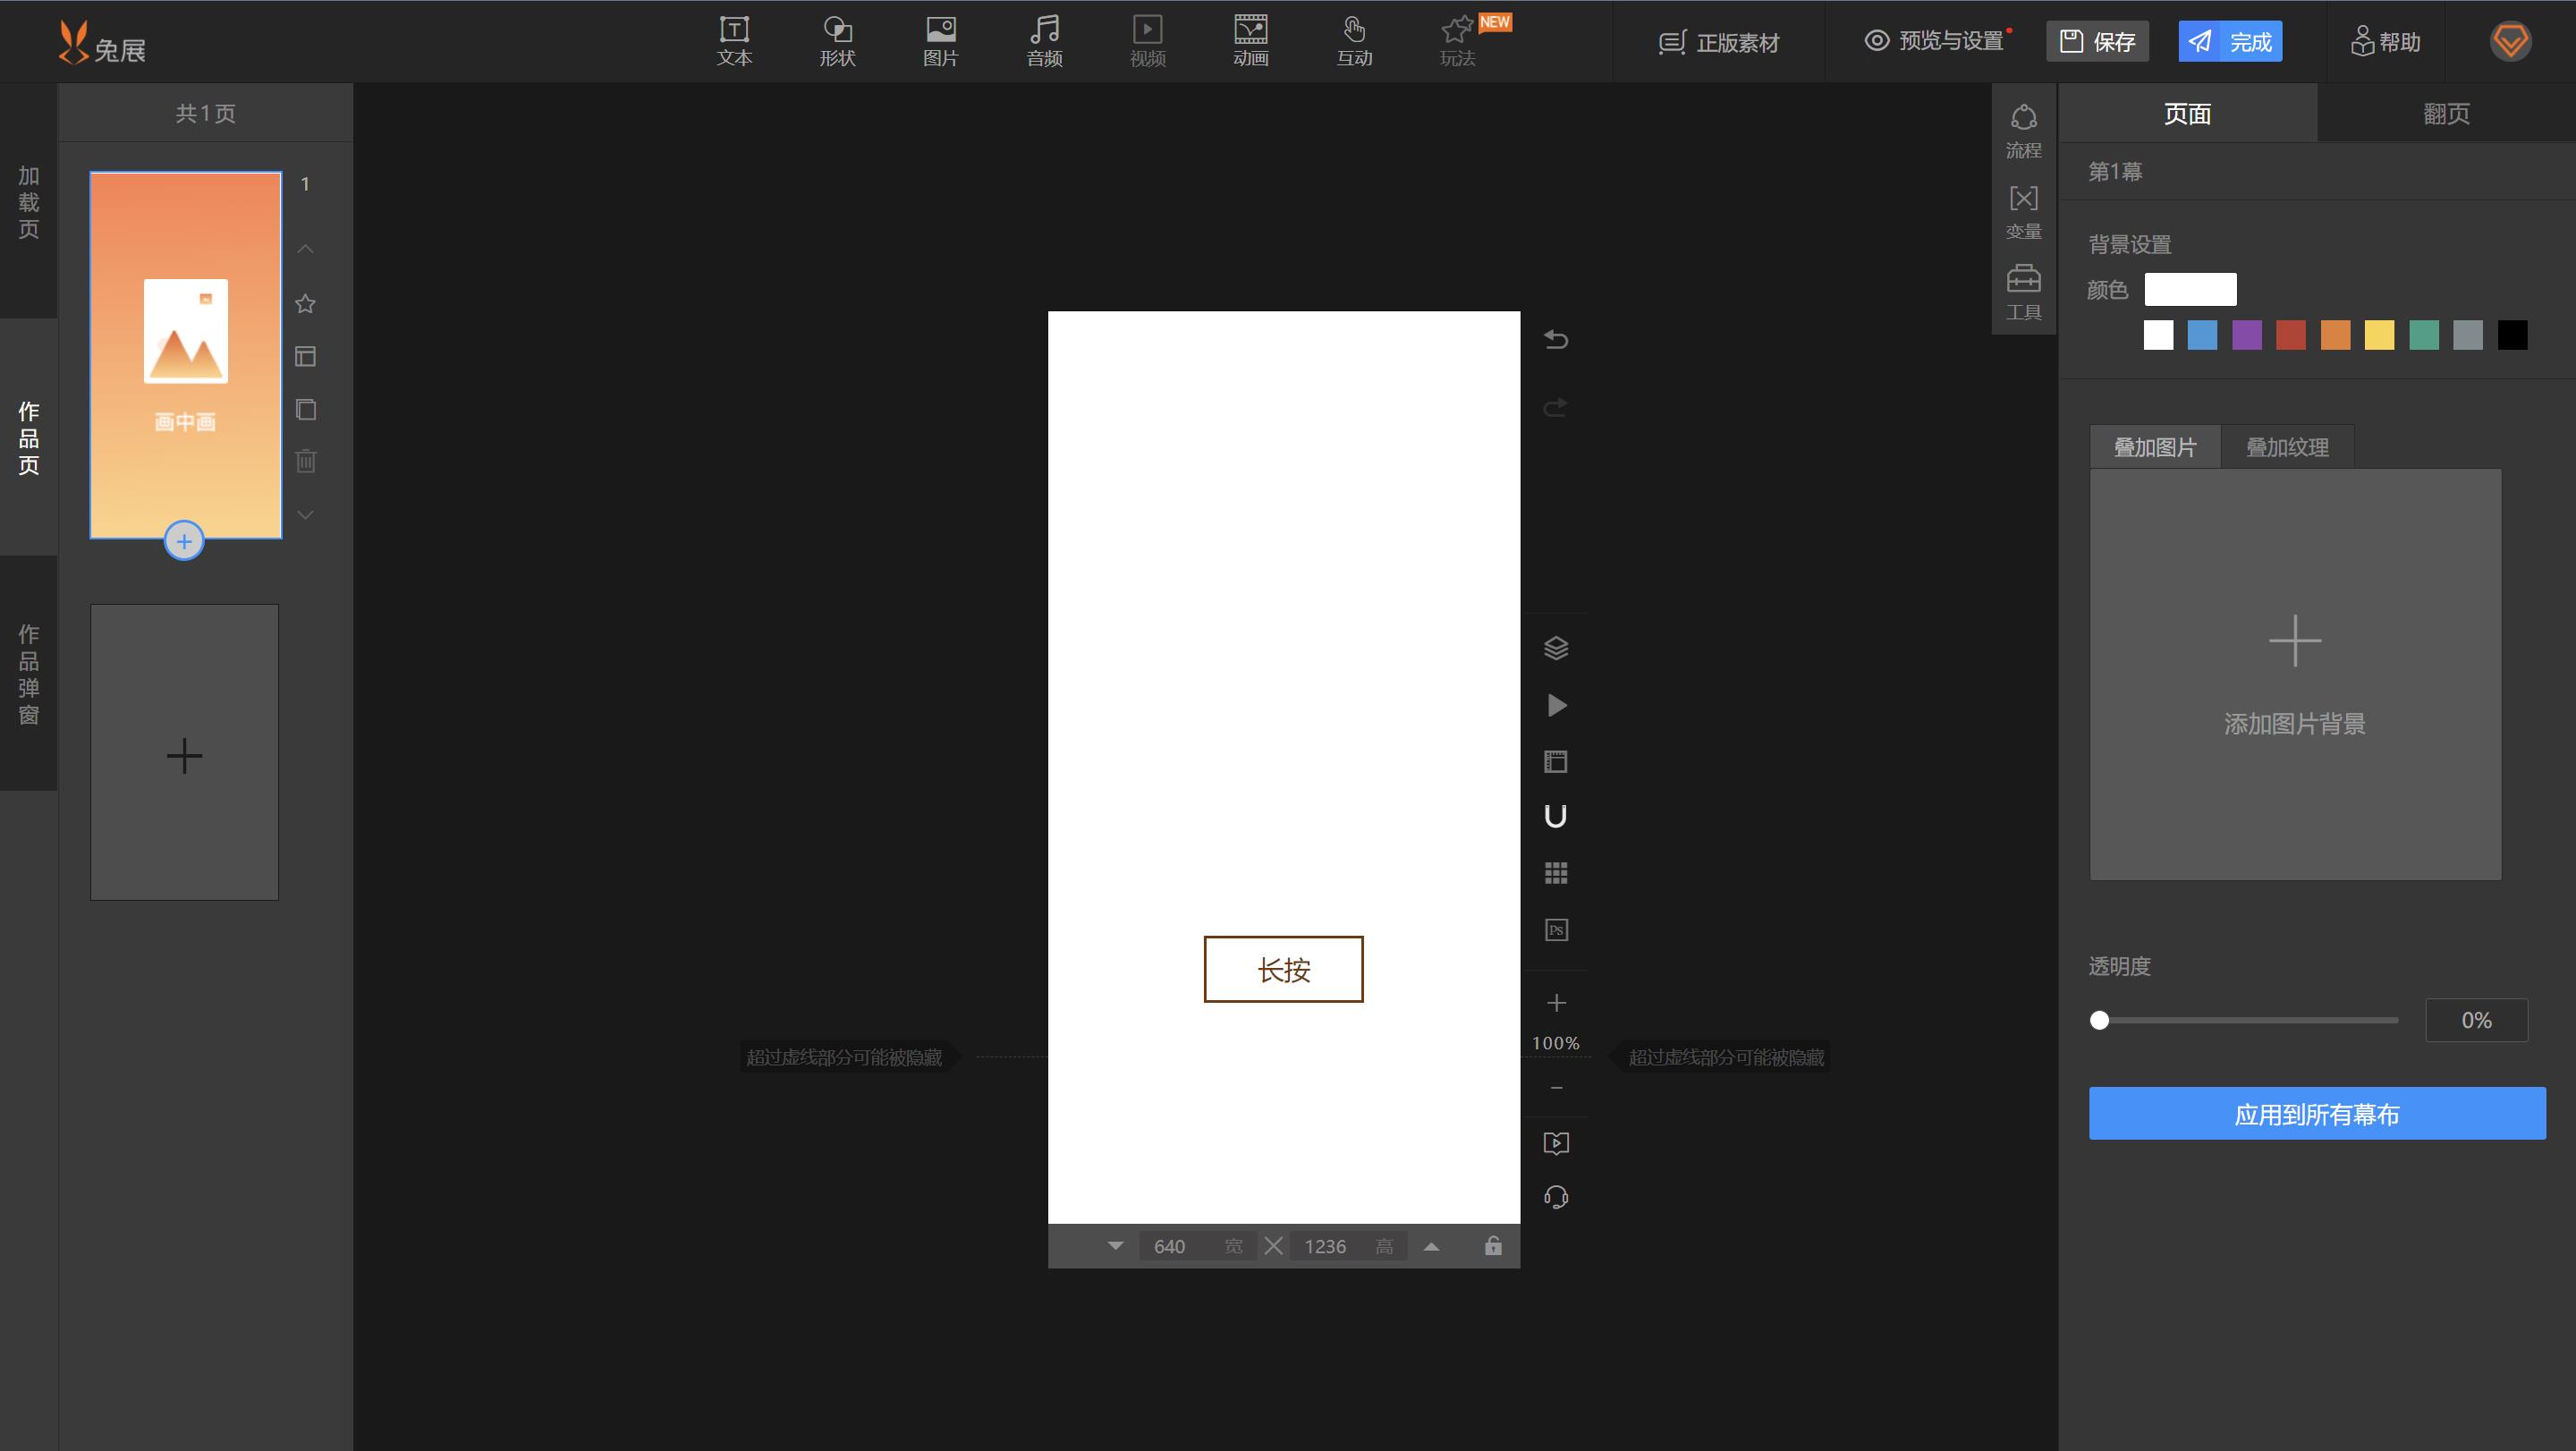Choose the white color swatch
2576x1451 pixels.
tap(2158, 335)
